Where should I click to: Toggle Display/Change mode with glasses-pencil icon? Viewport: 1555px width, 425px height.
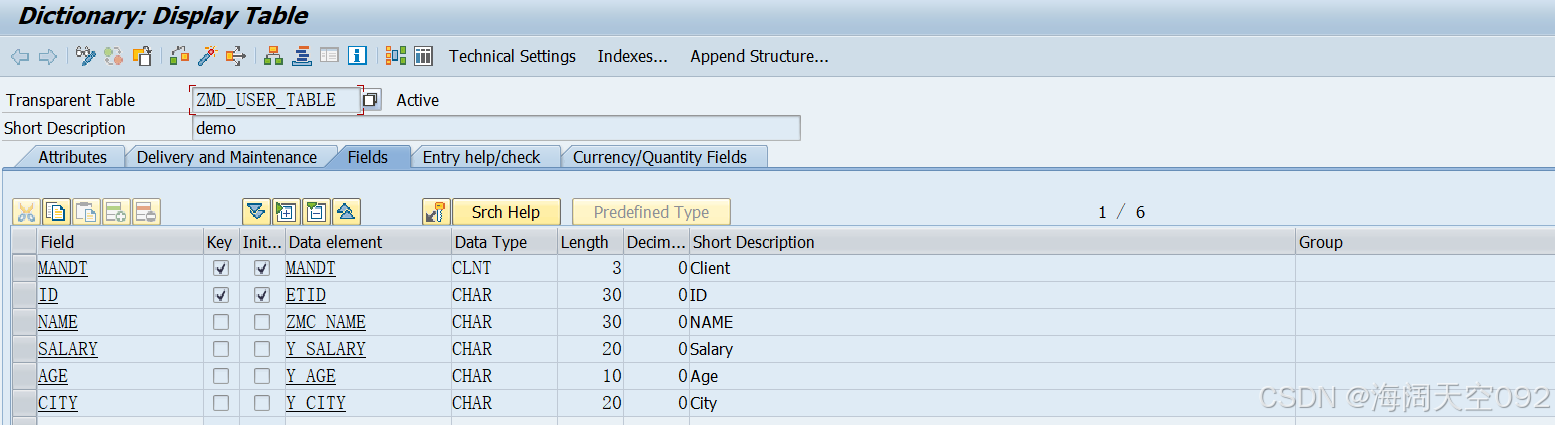point(86,56)
